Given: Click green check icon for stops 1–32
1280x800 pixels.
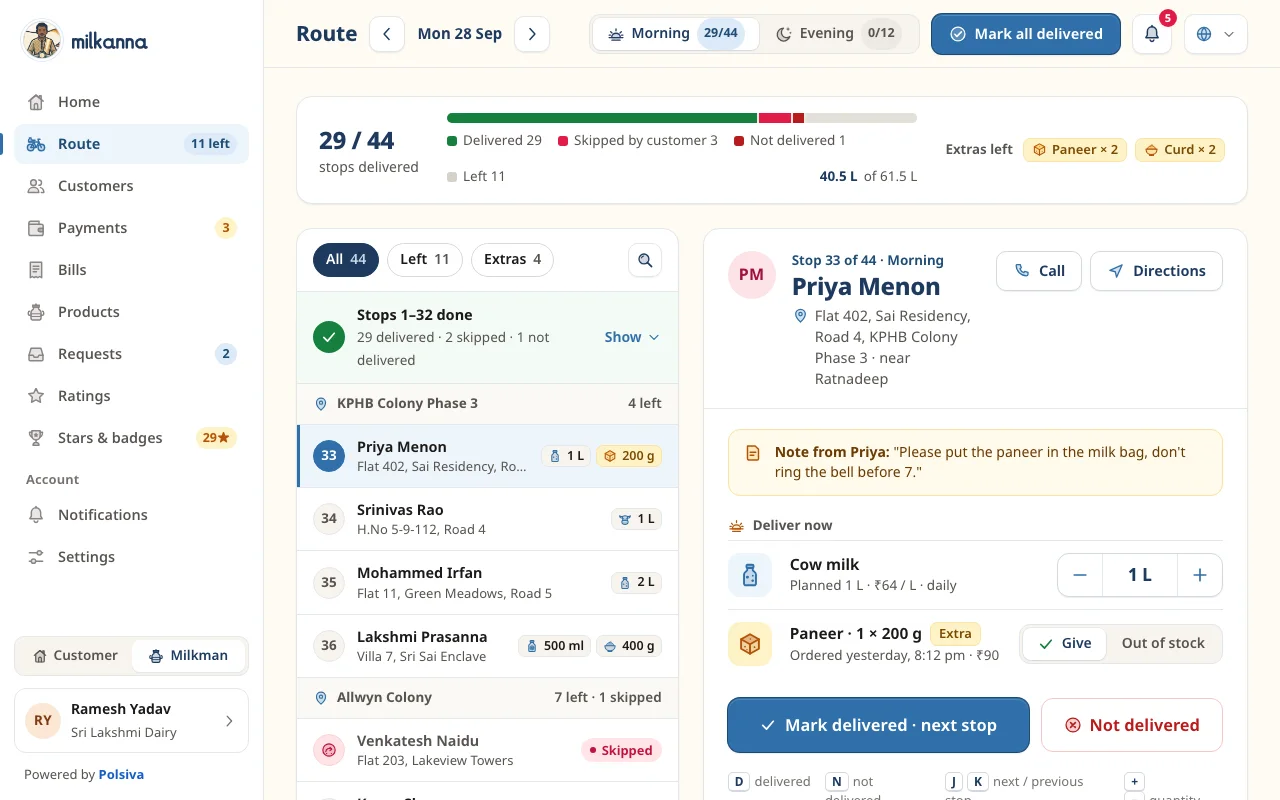Looking at the screenshot, I should click(329, 337).
